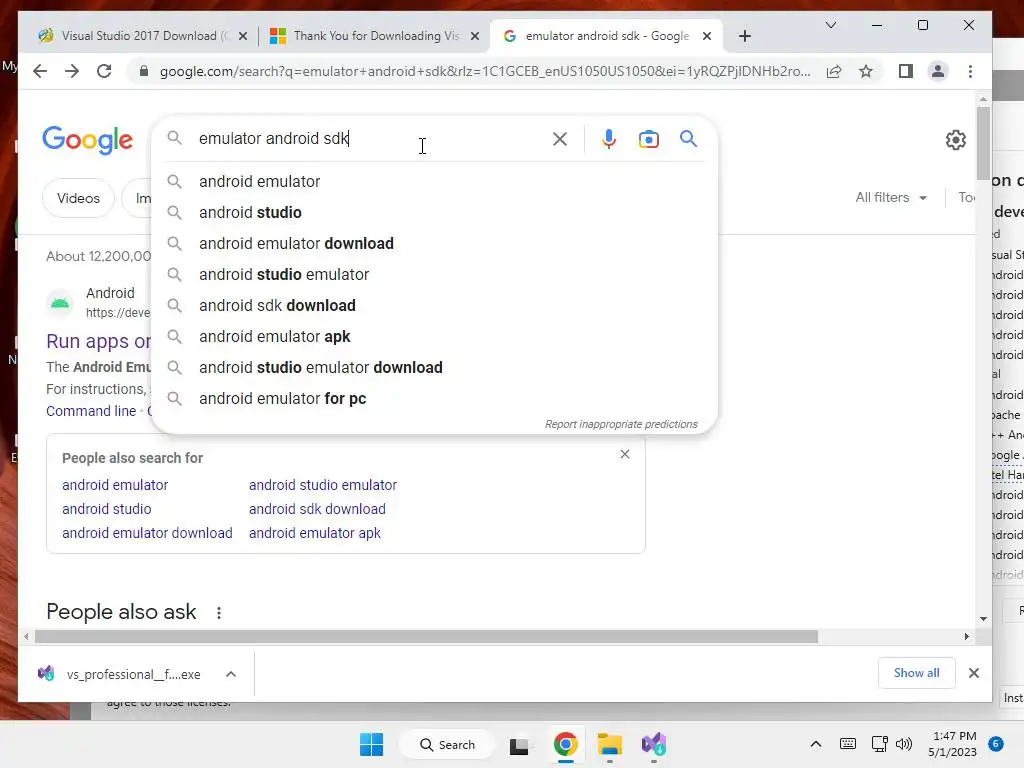Reload the Google search page
Screen dimensions: 1024x768
coord(104,71)
